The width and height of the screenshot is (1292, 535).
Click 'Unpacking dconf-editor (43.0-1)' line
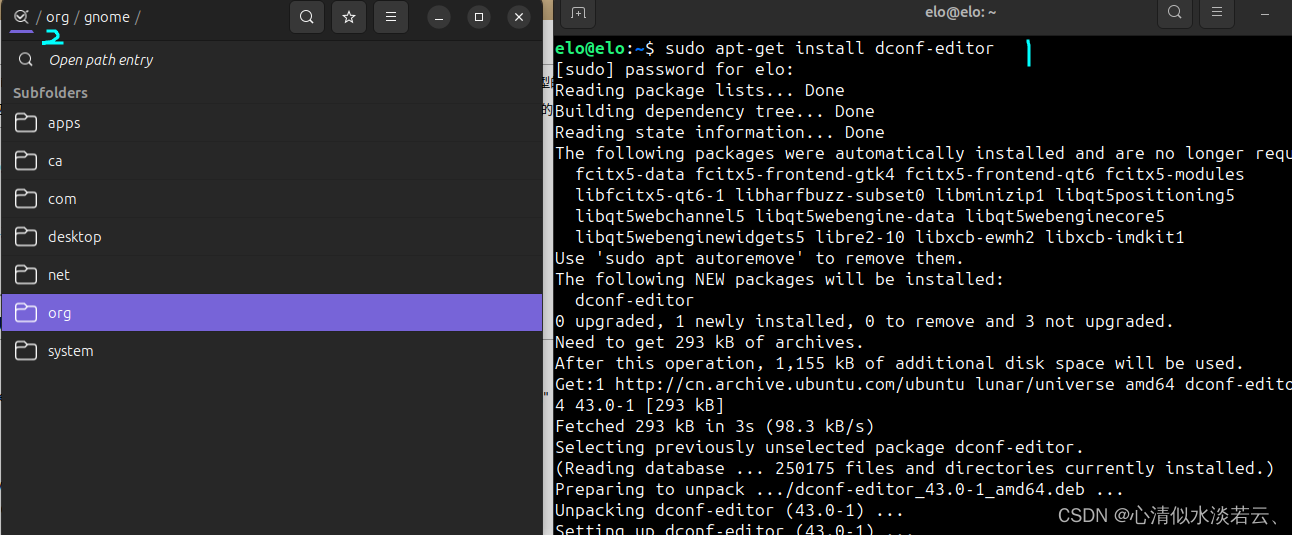[729, 510]
